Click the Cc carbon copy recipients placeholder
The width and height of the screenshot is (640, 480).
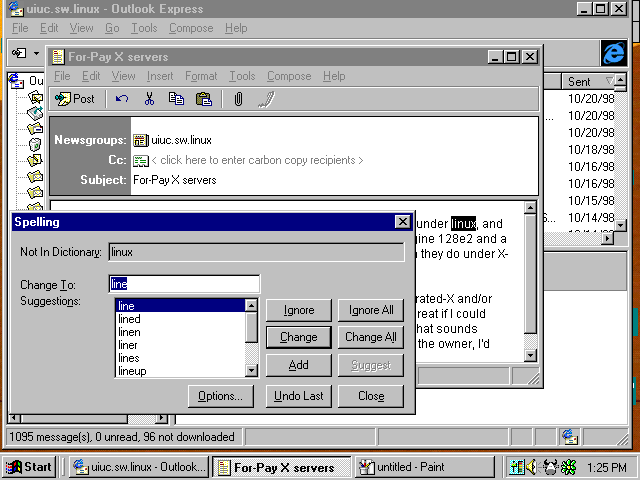pyautogui.click(x=257, y=160)
